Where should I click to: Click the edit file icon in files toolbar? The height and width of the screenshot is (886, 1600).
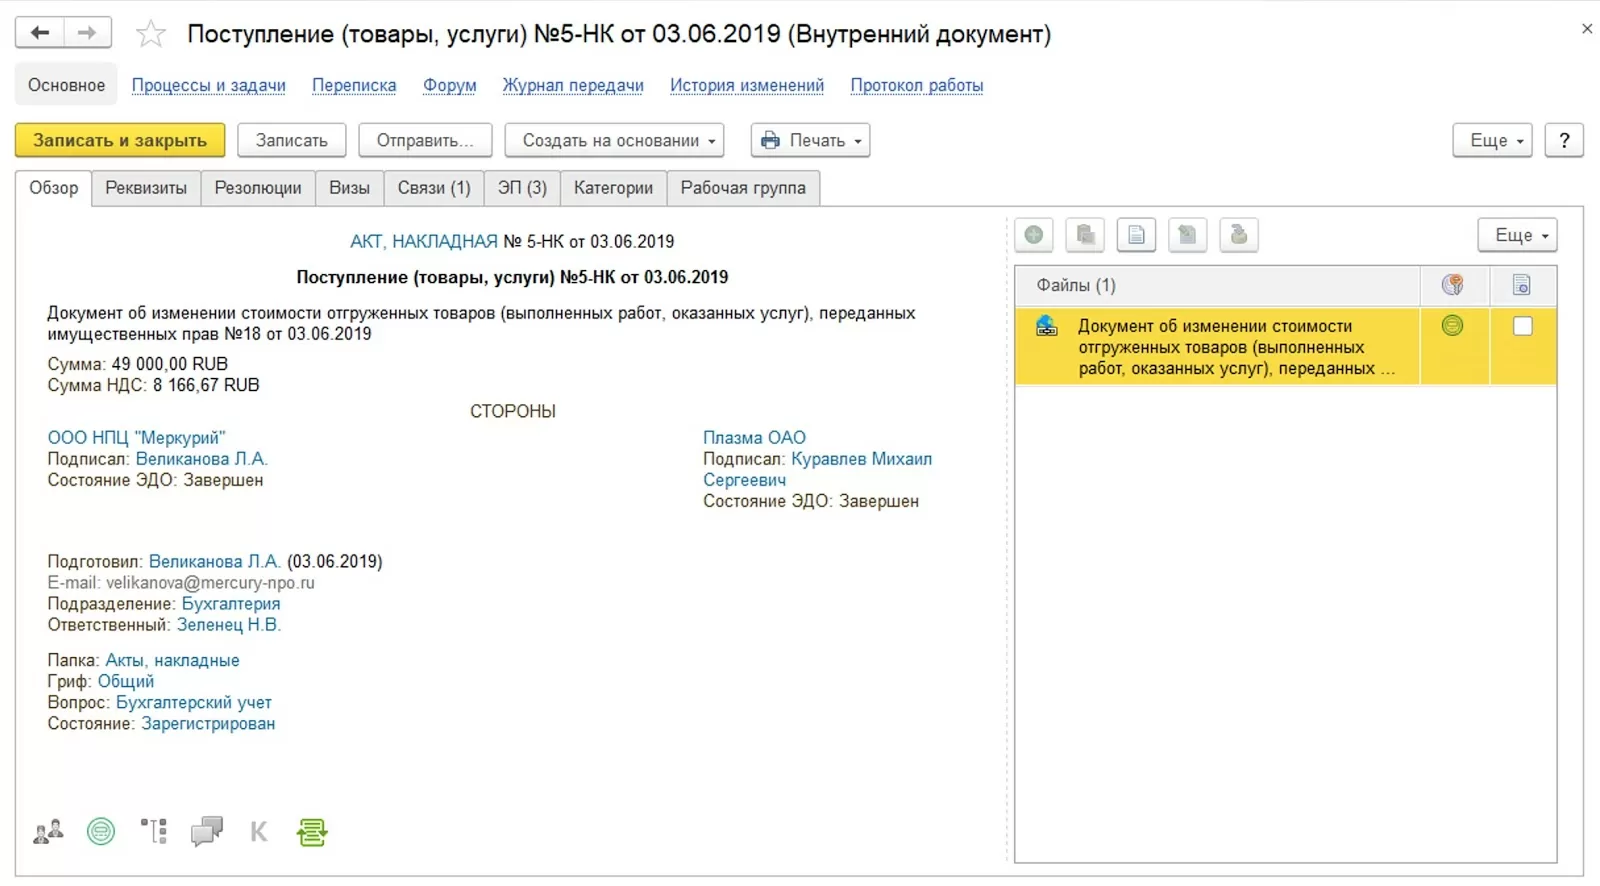pyautogui.click(x=1187, y=235)
